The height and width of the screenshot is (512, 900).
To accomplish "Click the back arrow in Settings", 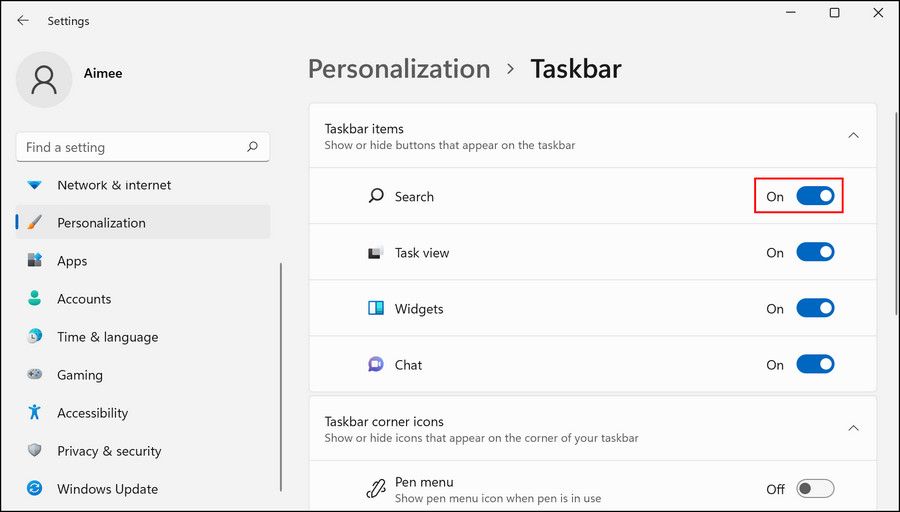I will coord(23,20).
